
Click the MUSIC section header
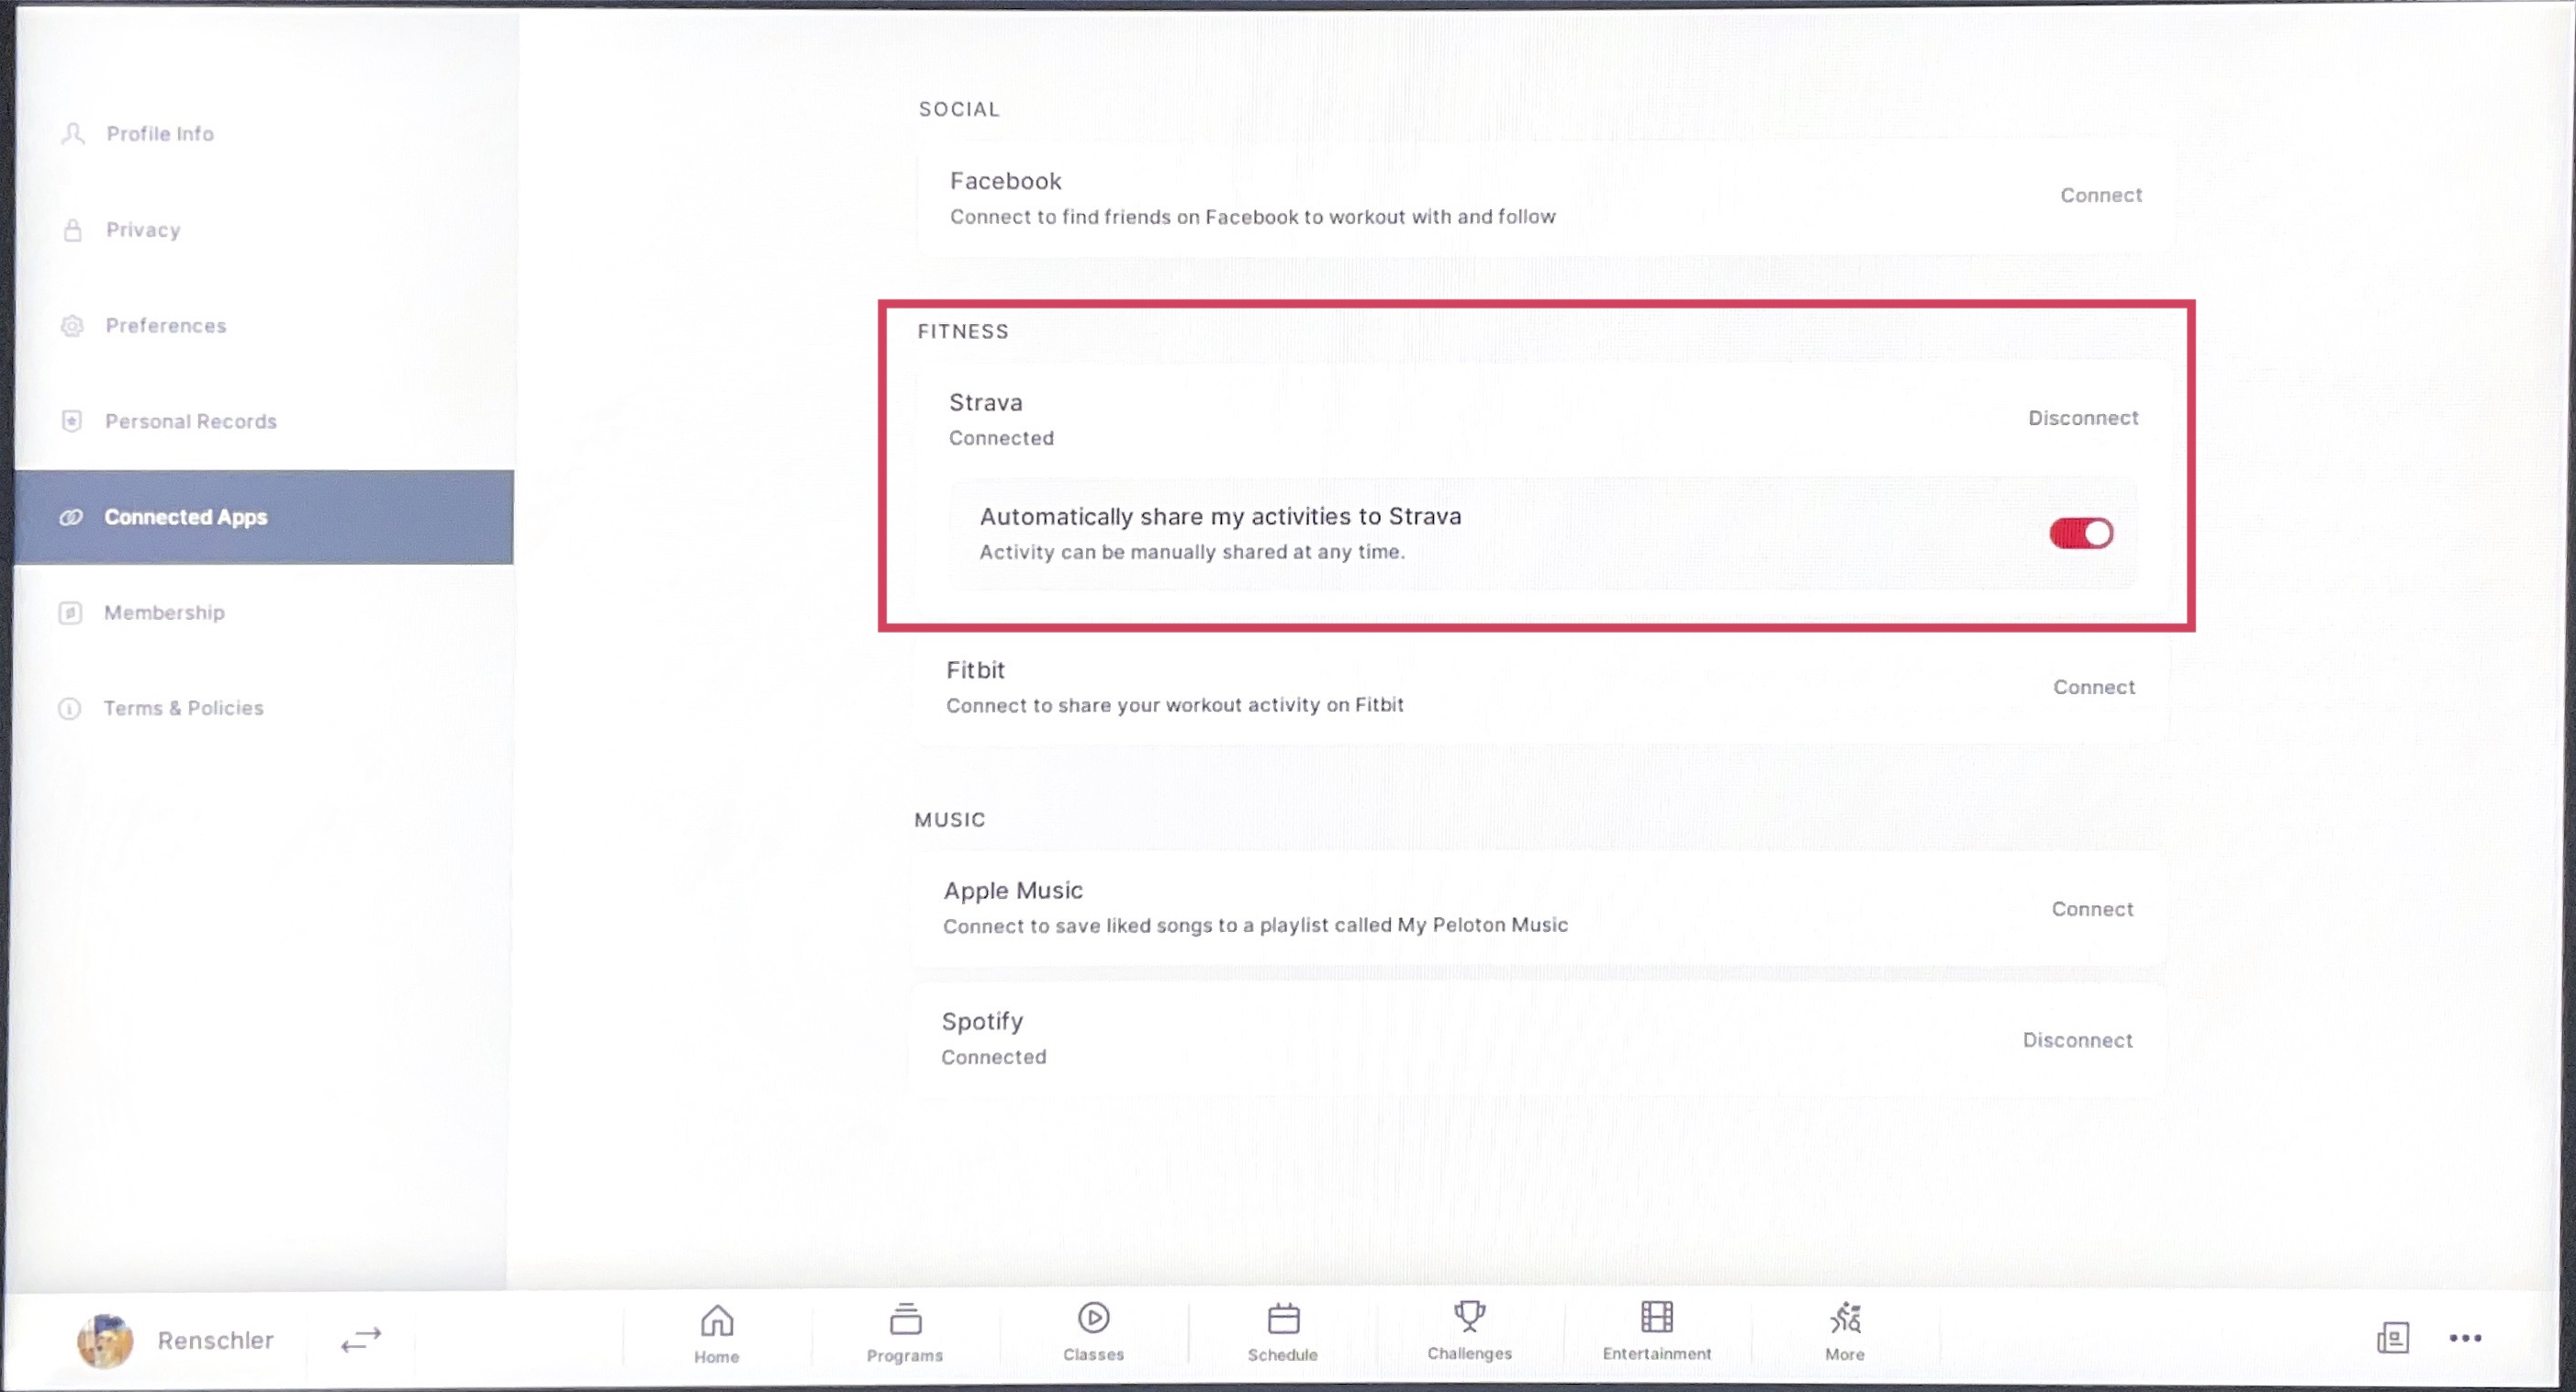click(x=950, y=820)
